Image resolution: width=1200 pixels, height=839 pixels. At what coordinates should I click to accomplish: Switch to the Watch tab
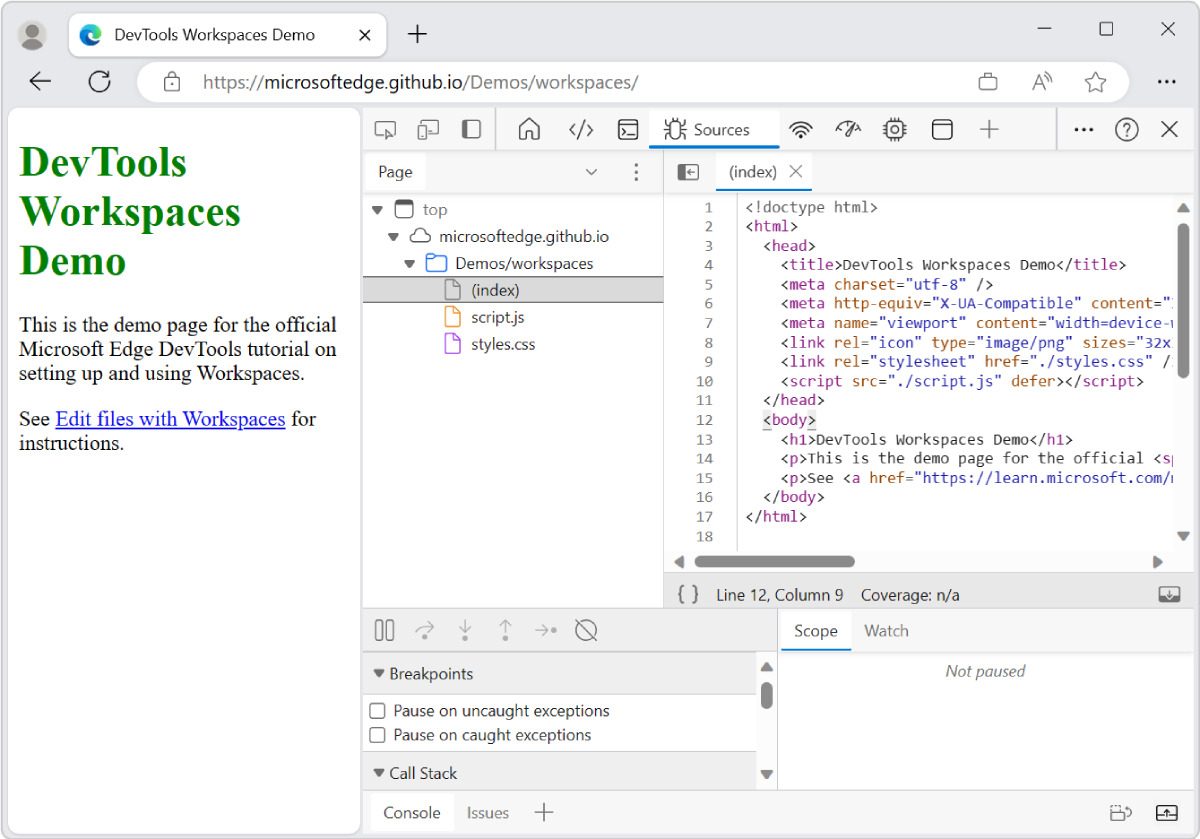pos(886,630)
